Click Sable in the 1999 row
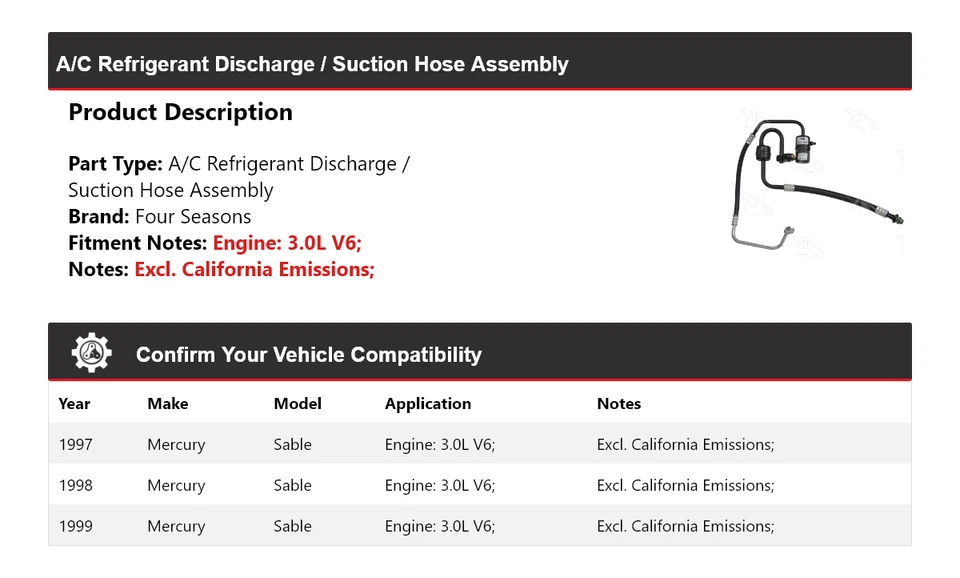The image size is (960, 578). (x=292, y=527)
